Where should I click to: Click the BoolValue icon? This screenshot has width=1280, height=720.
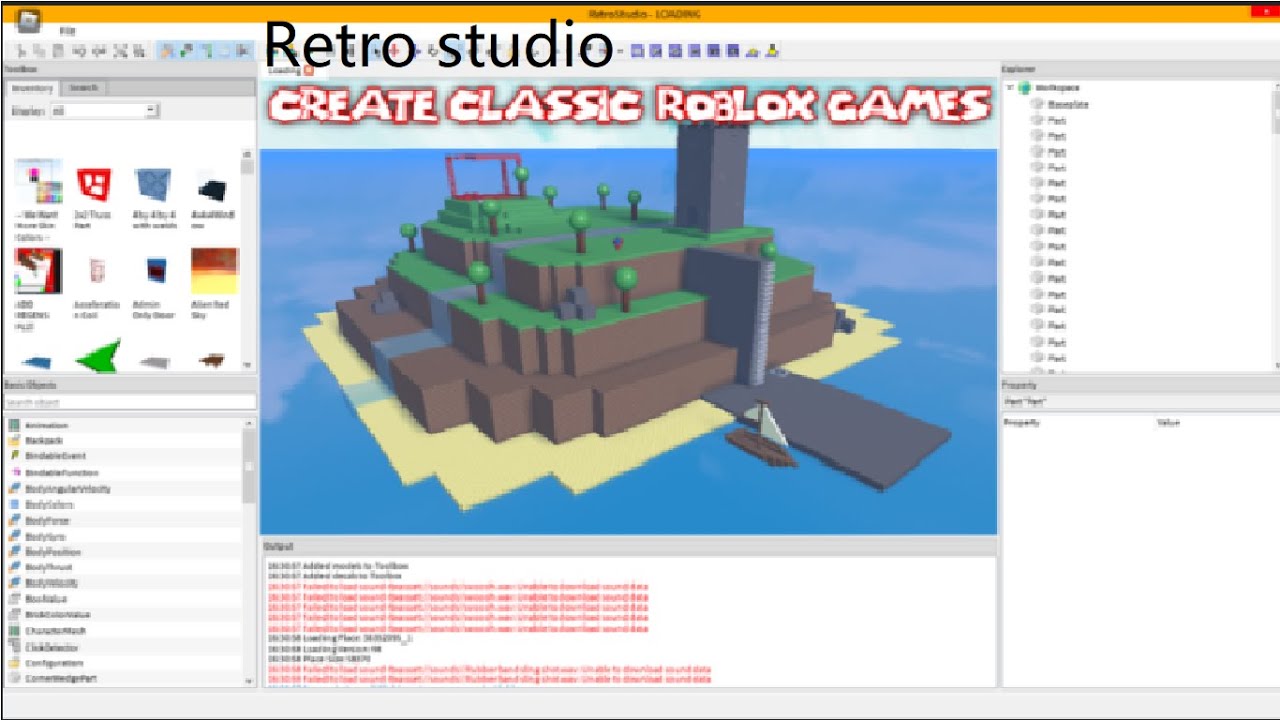coord(14,599)
